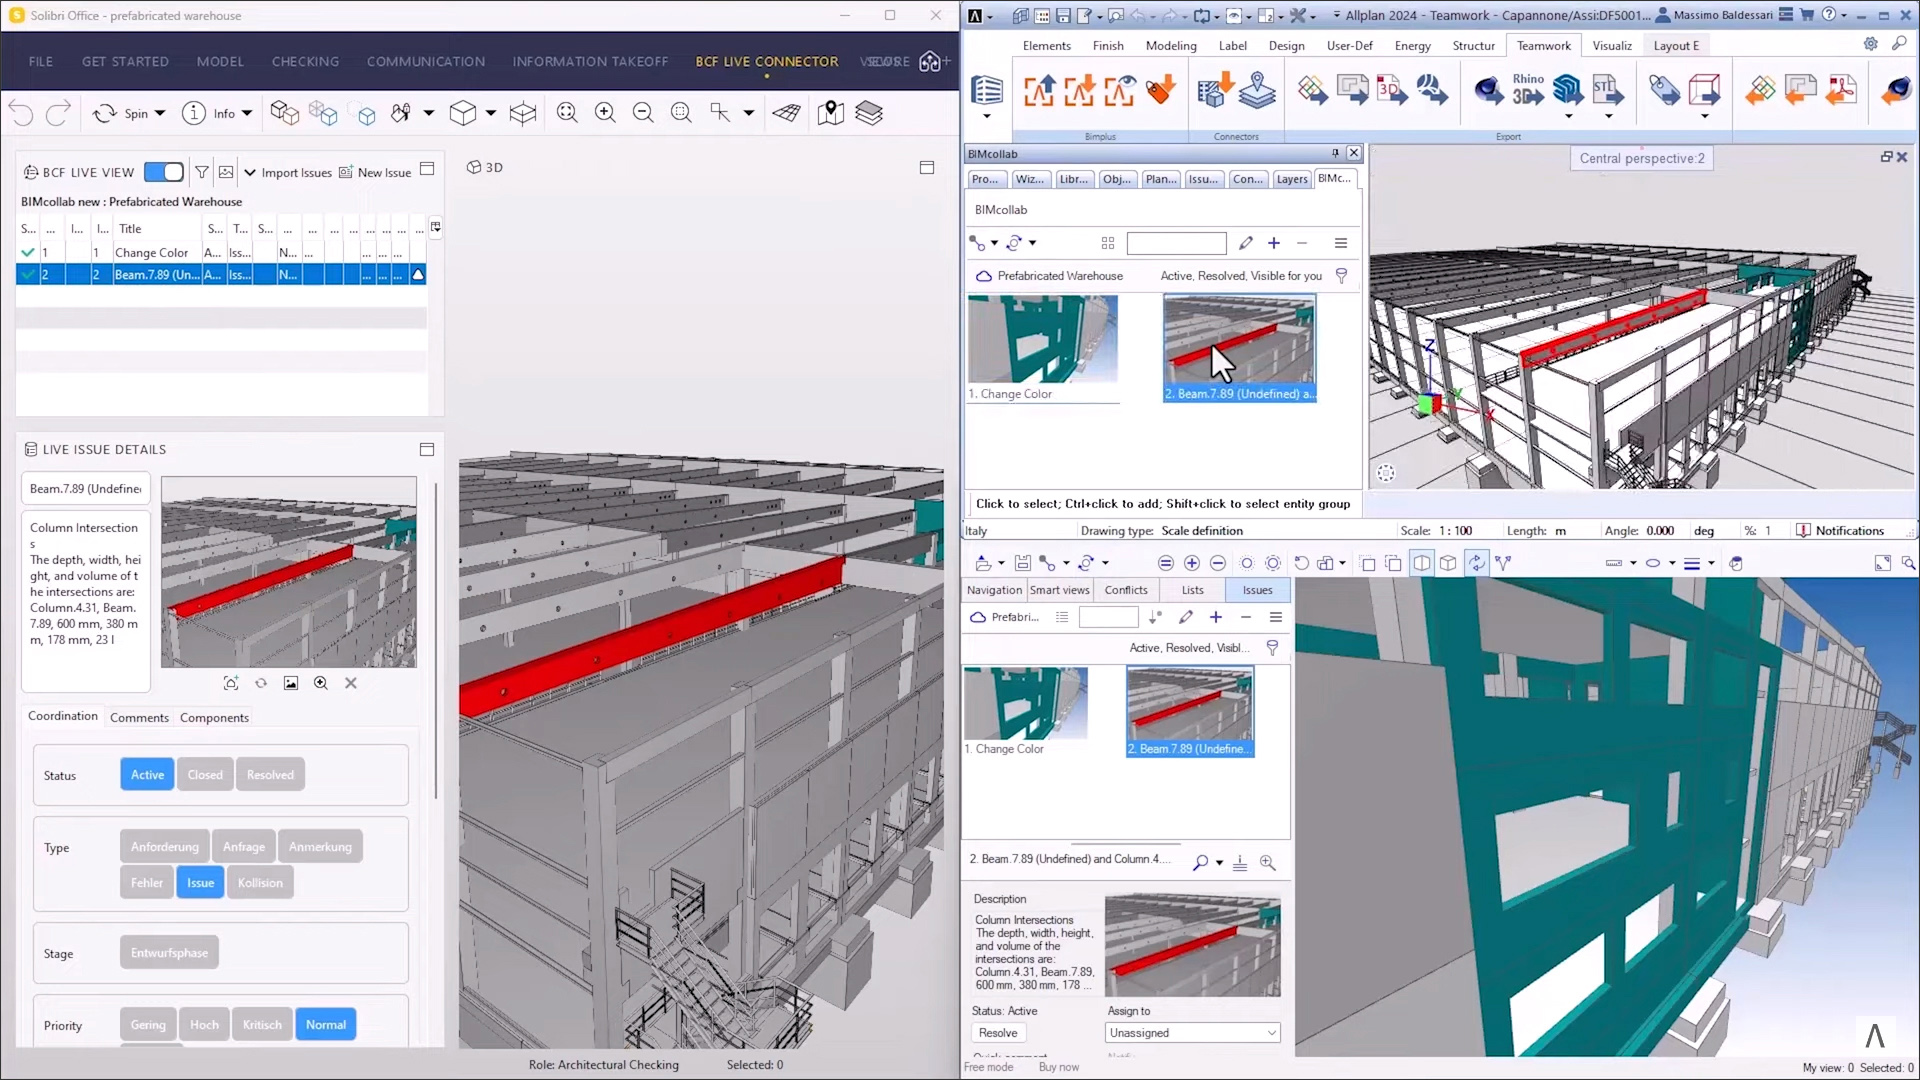
Task: Open hamburger menu in BIMcollab panel
Action: pos(1341,243)
